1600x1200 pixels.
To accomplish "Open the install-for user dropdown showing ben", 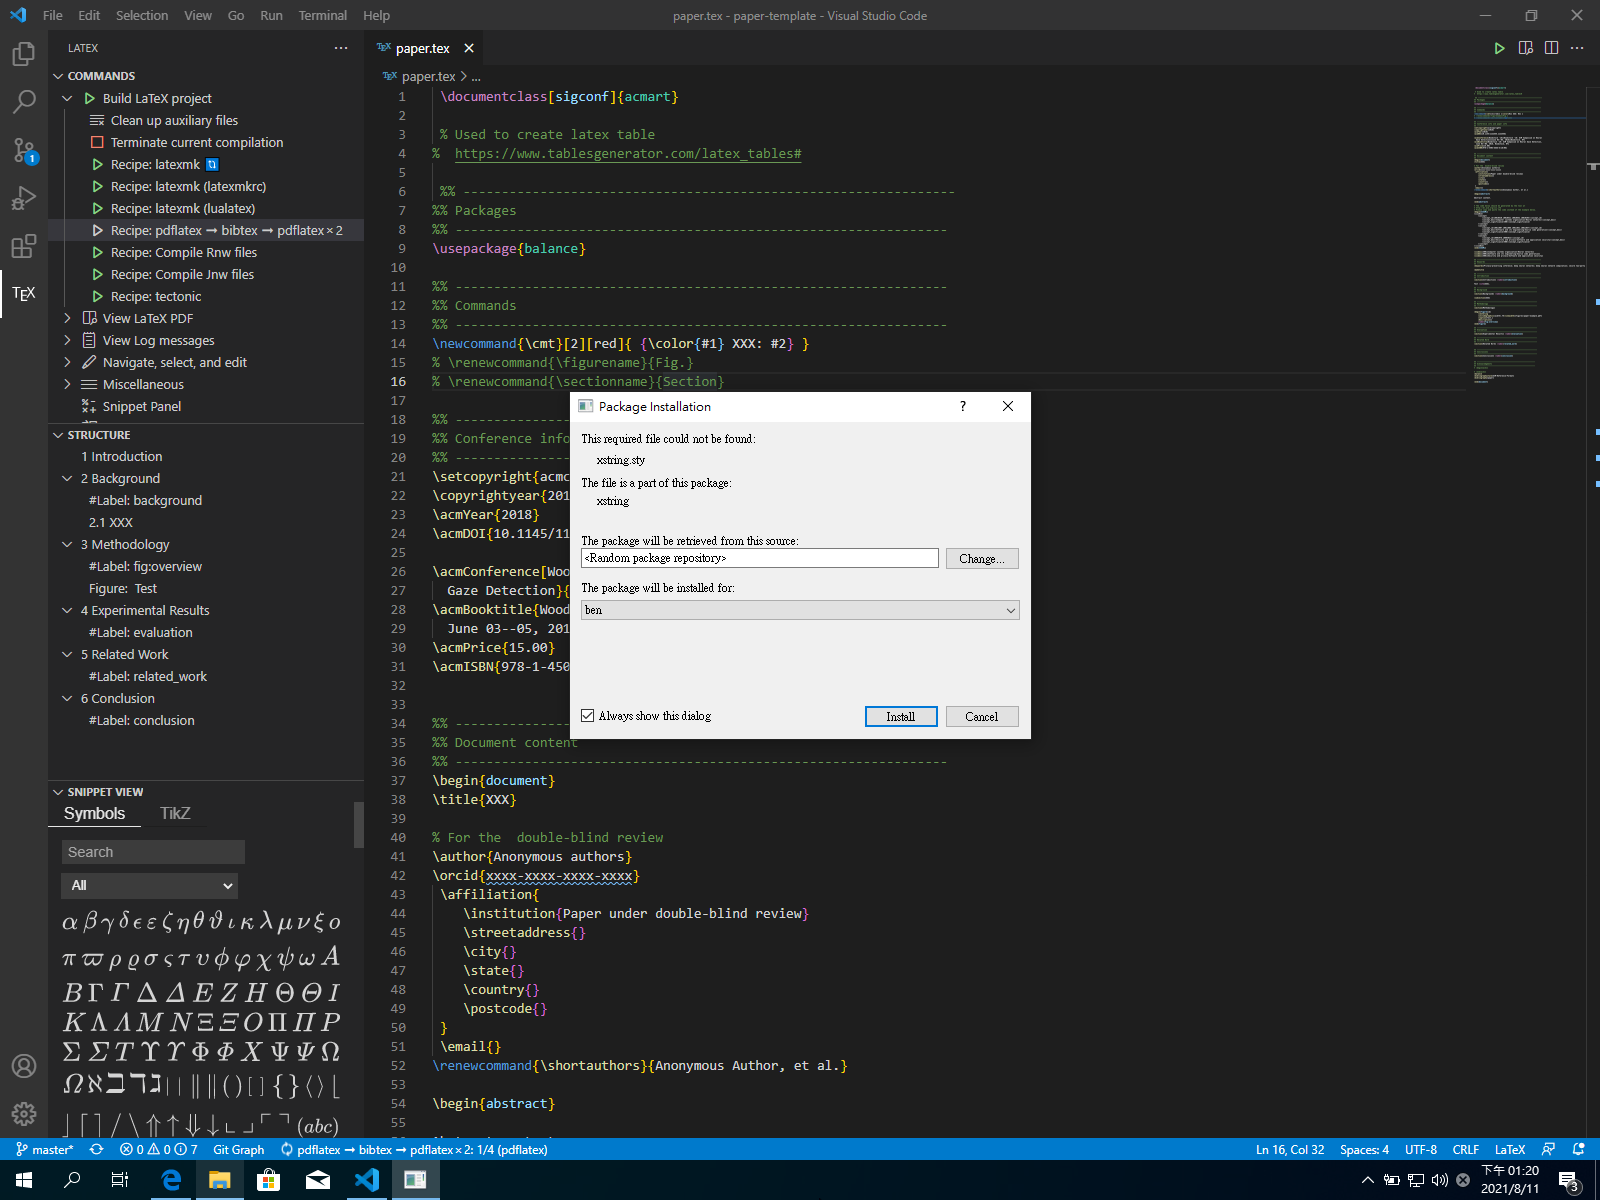I will 800,610.
